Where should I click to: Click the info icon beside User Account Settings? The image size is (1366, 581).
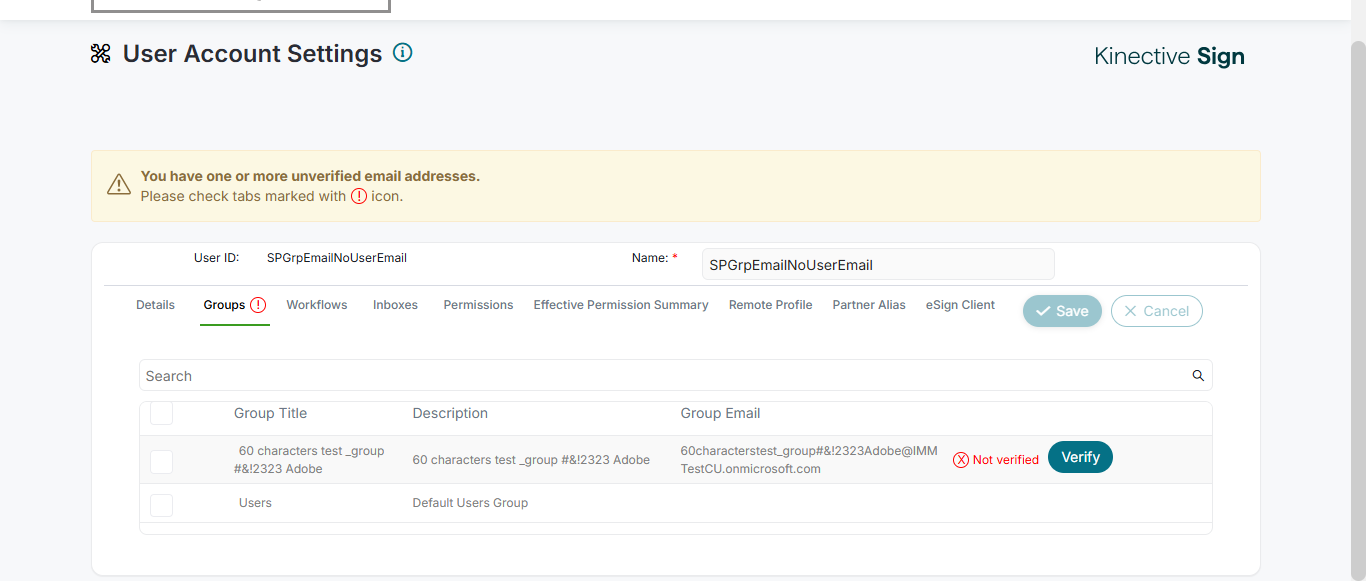click(403, 53)
